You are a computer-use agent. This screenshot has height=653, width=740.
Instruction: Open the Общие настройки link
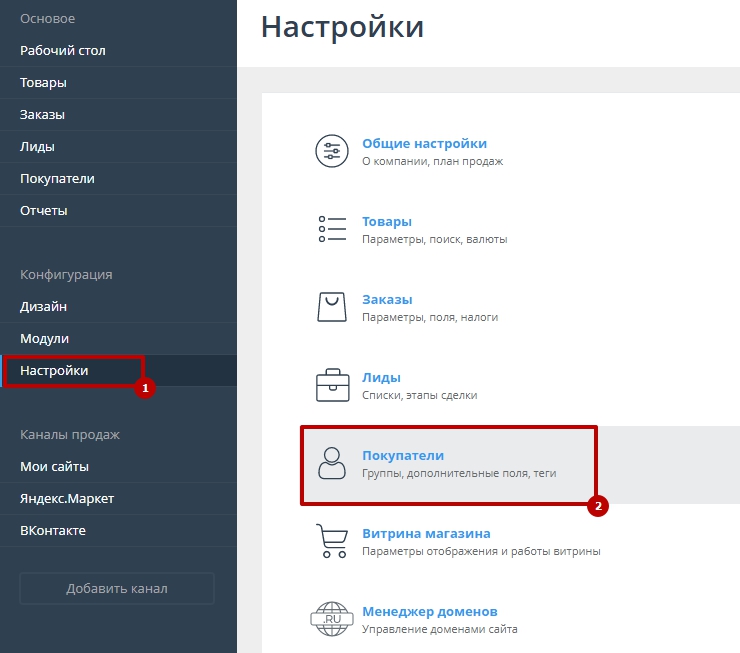pos(424,144)
